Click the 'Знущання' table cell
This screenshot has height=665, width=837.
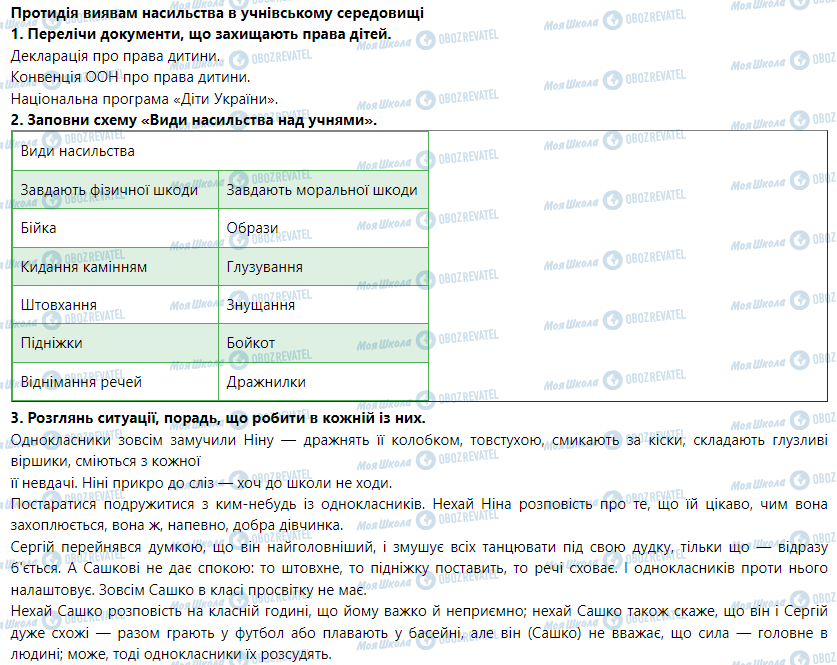260,305
